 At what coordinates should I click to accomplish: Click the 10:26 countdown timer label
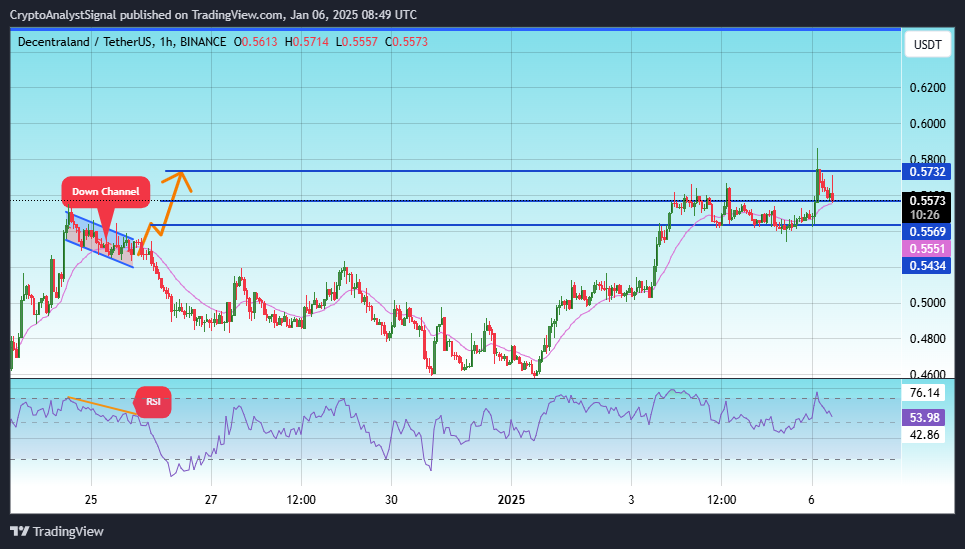925,215
